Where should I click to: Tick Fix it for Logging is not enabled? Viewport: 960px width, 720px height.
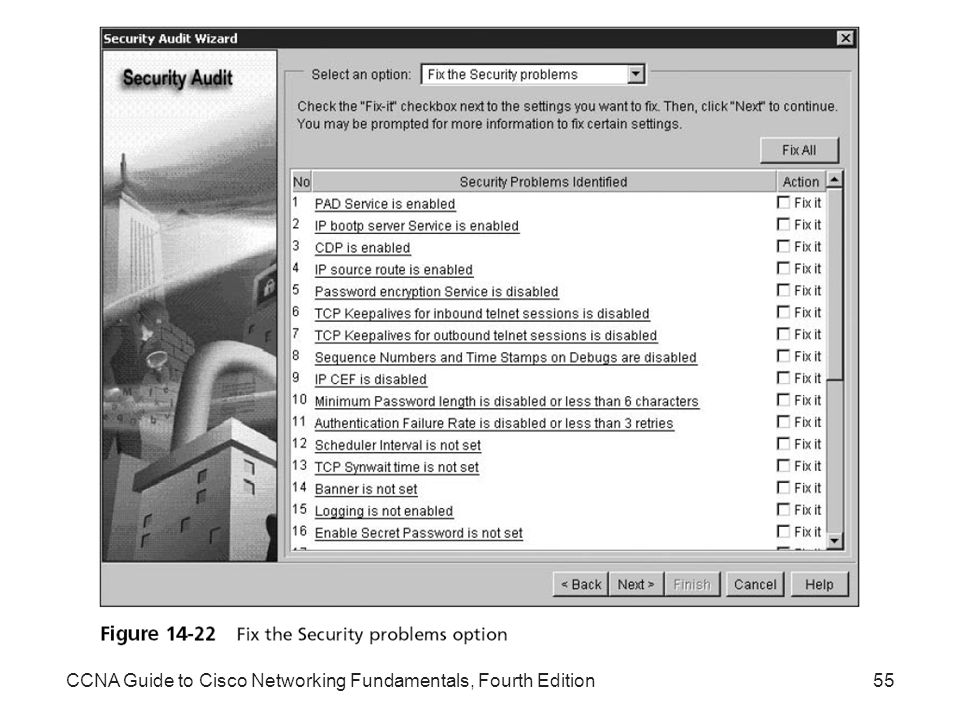[x=783, y=510]
